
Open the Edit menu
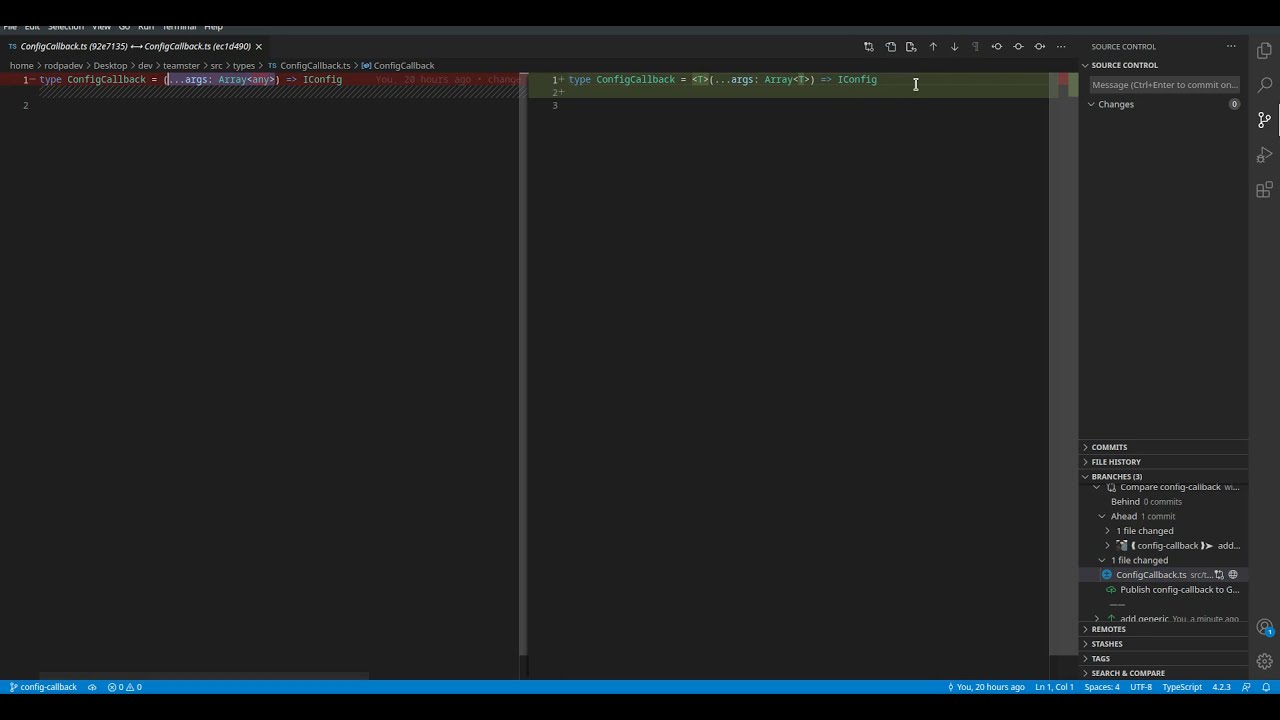[x=32, y=26]
